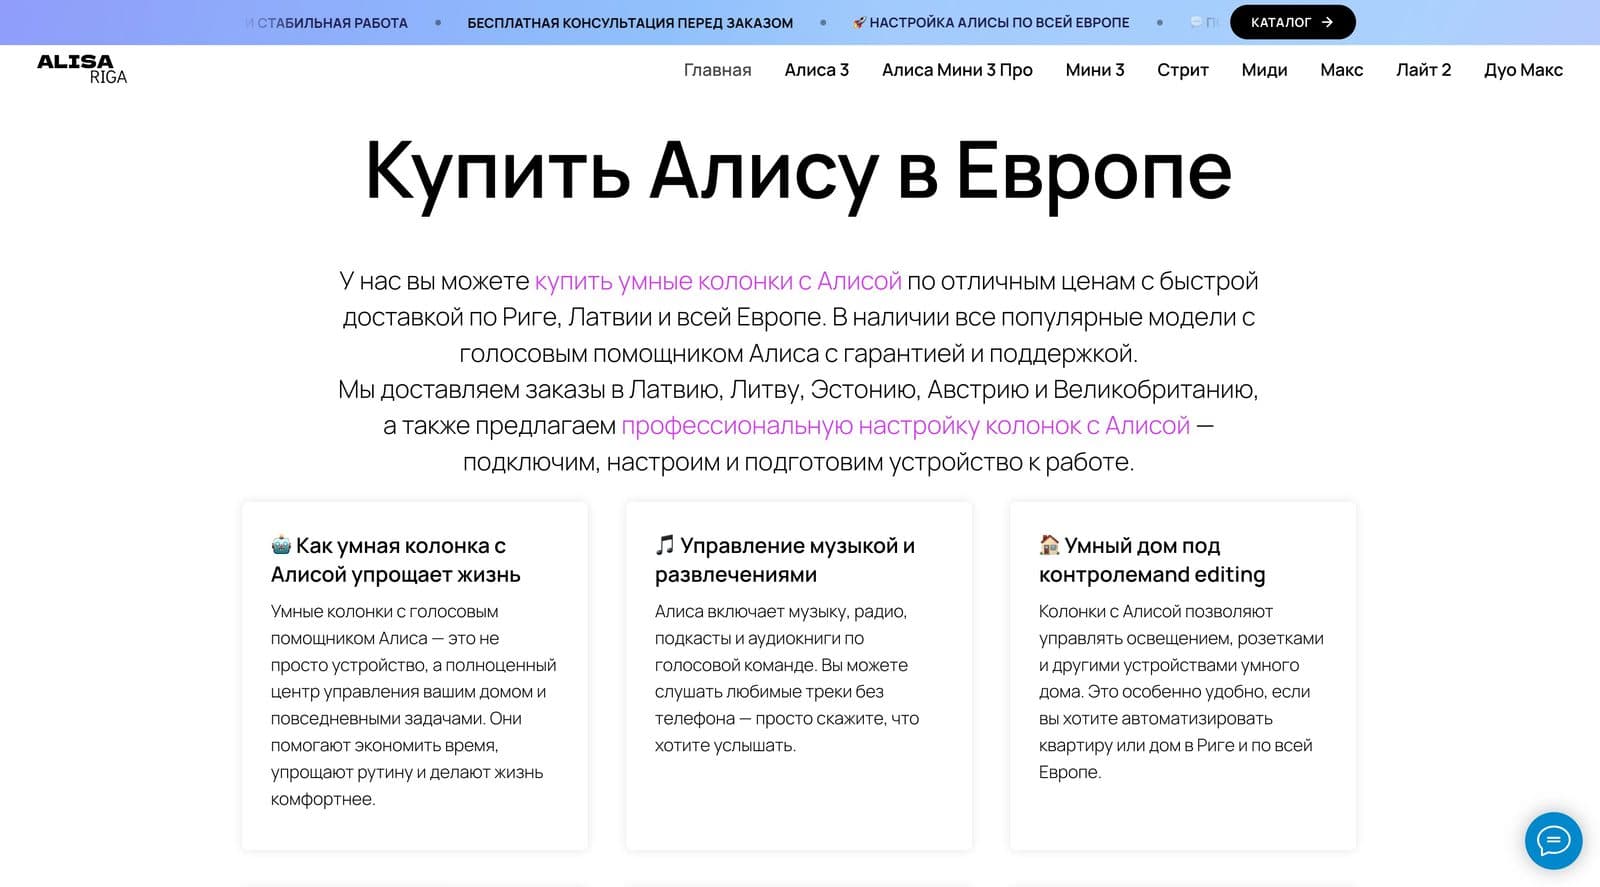Go to Главная menu item
This screenshot has height=887, width=1600.
tap(717, 70)
